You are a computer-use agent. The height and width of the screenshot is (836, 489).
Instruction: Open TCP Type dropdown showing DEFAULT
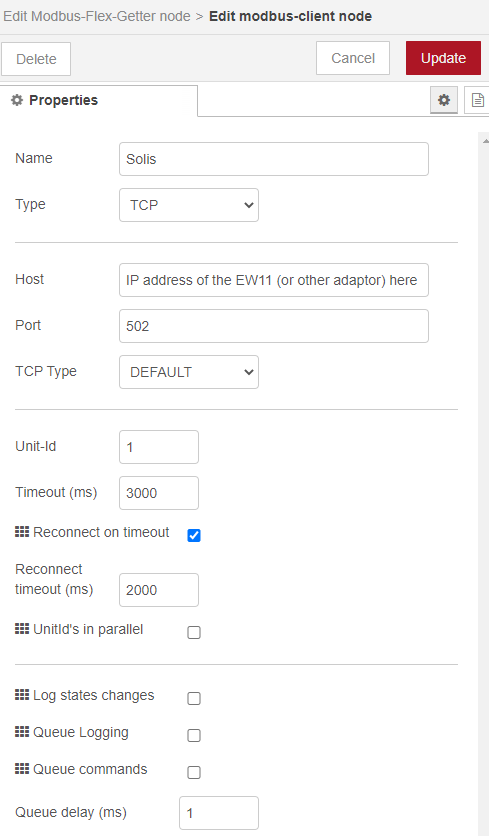click(x=189, y=372)
